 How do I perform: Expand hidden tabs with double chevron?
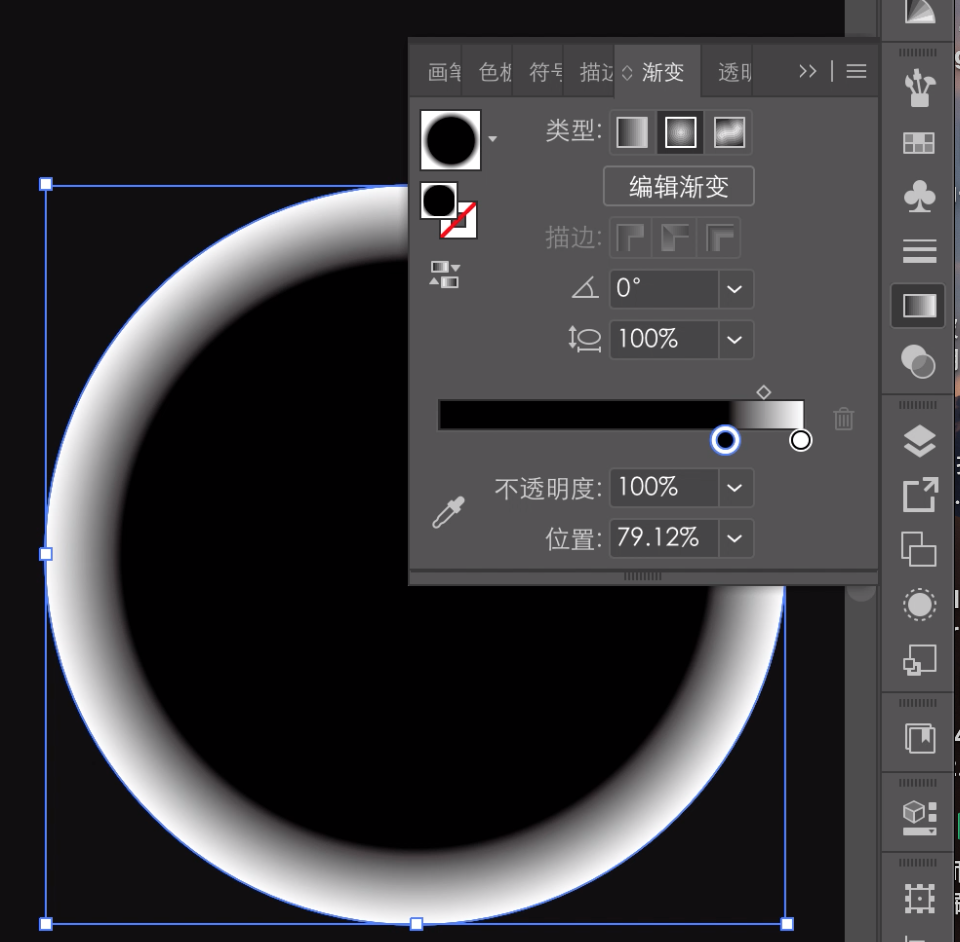808,72
